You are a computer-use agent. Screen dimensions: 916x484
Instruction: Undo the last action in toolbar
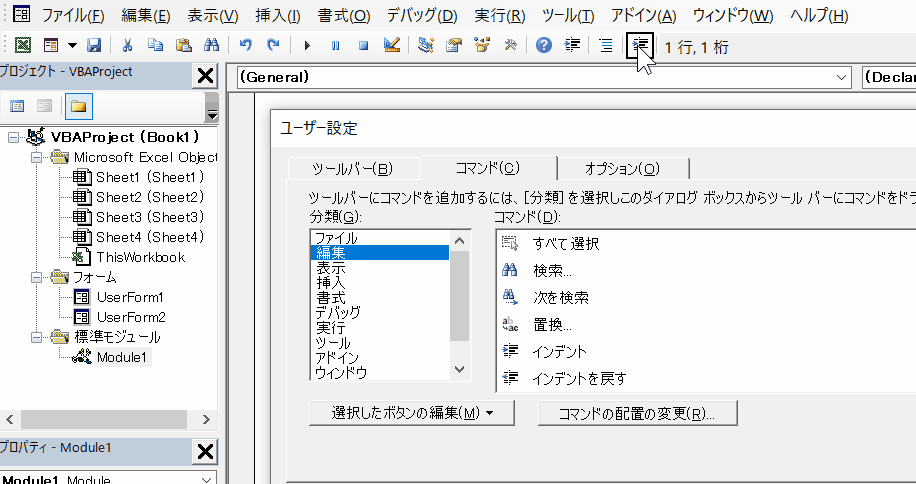click(x=245, y=45)
